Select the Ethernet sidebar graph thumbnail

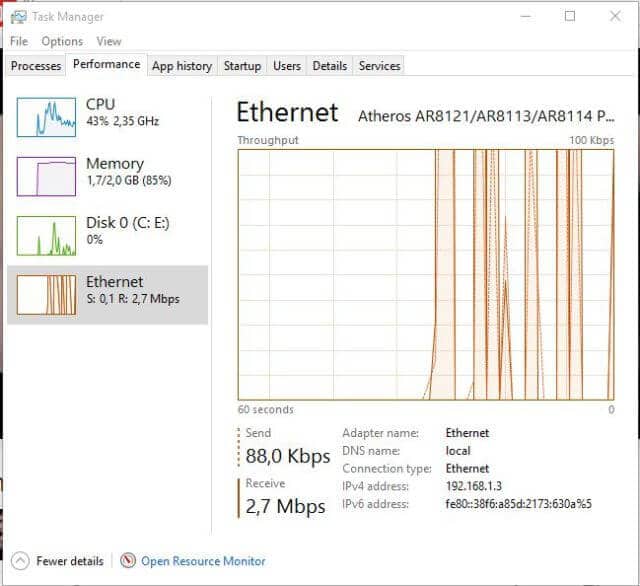pyautogui.click(x=46, y=295)
